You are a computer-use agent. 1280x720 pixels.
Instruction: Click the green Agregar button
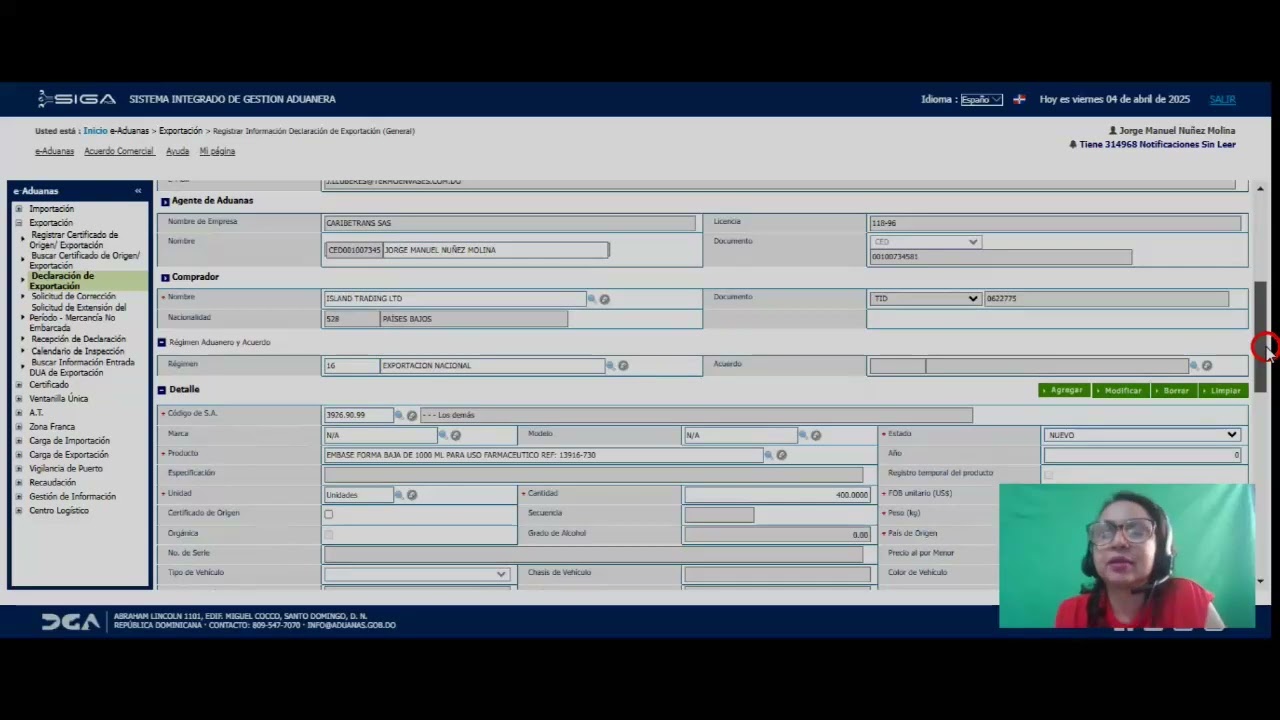pyautogui.click(x=1064, y=390)
